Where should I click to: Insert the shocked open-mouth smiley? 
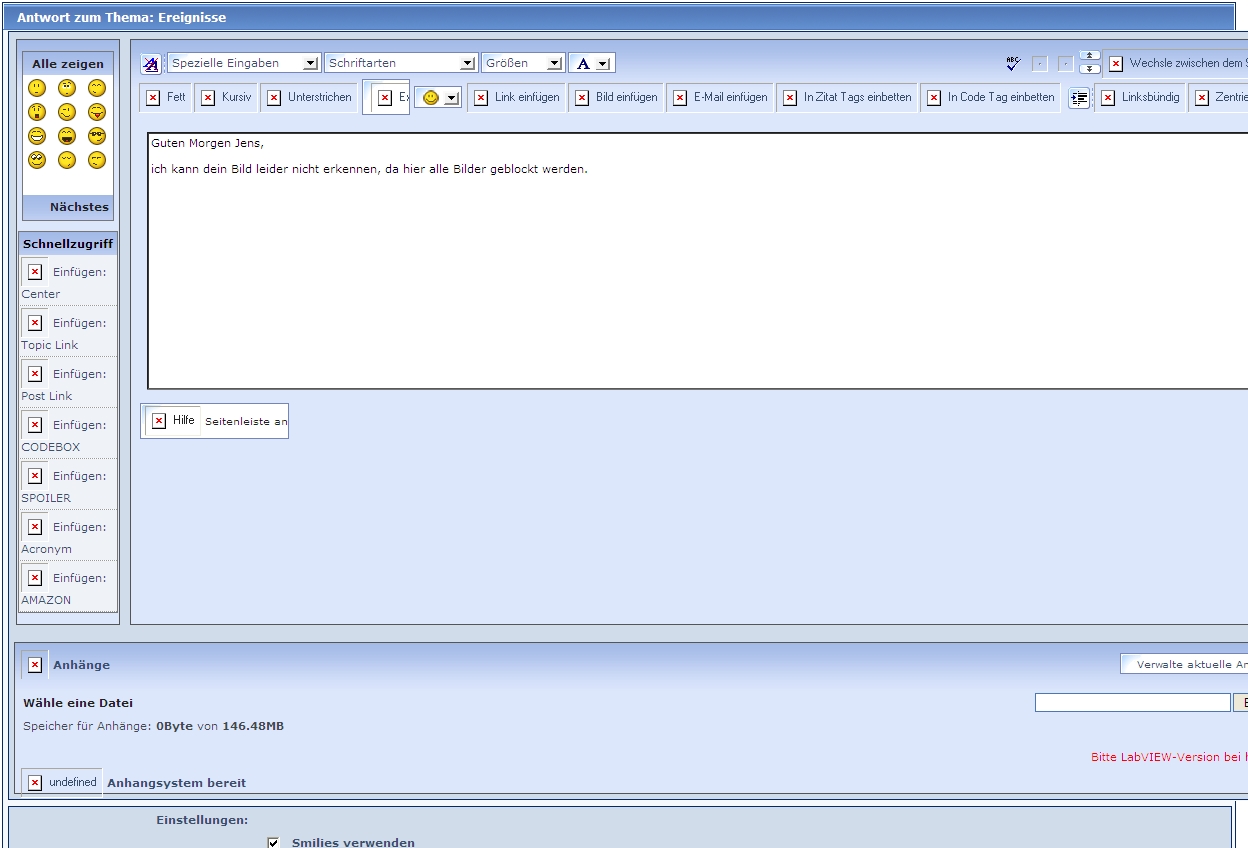tap(37, 112)
